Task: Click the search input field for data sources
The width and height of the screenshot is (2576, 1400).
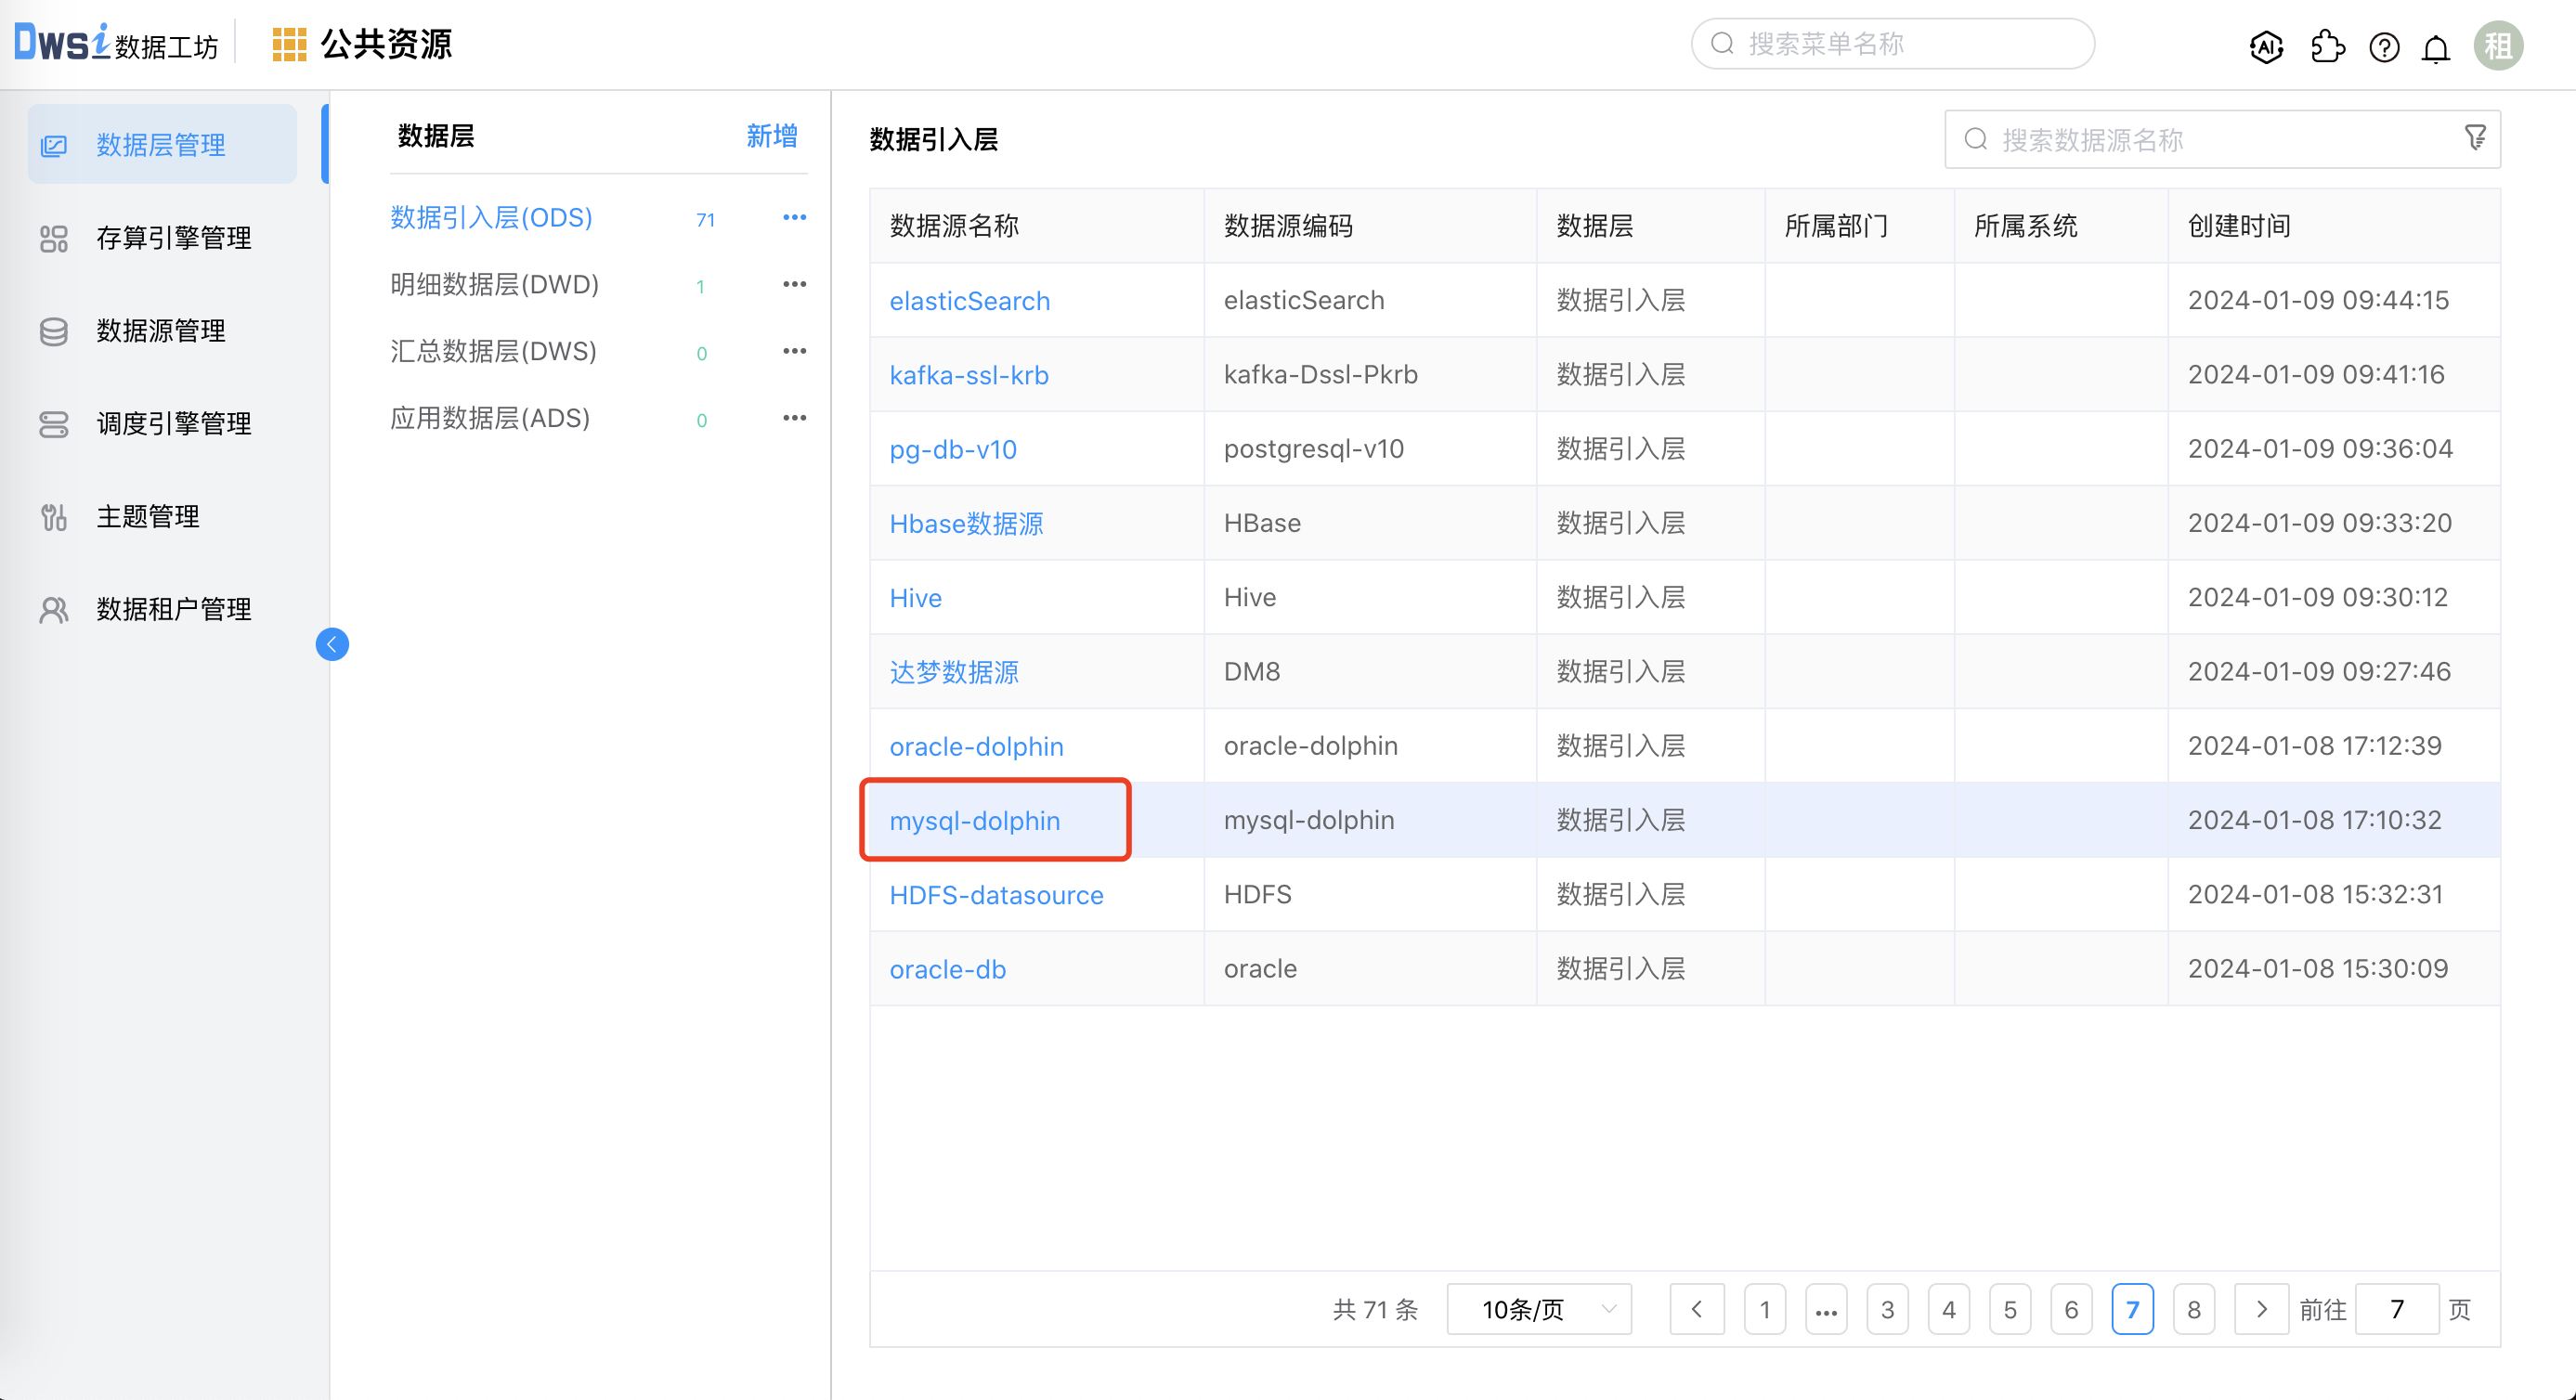Action: point(2216,138)
